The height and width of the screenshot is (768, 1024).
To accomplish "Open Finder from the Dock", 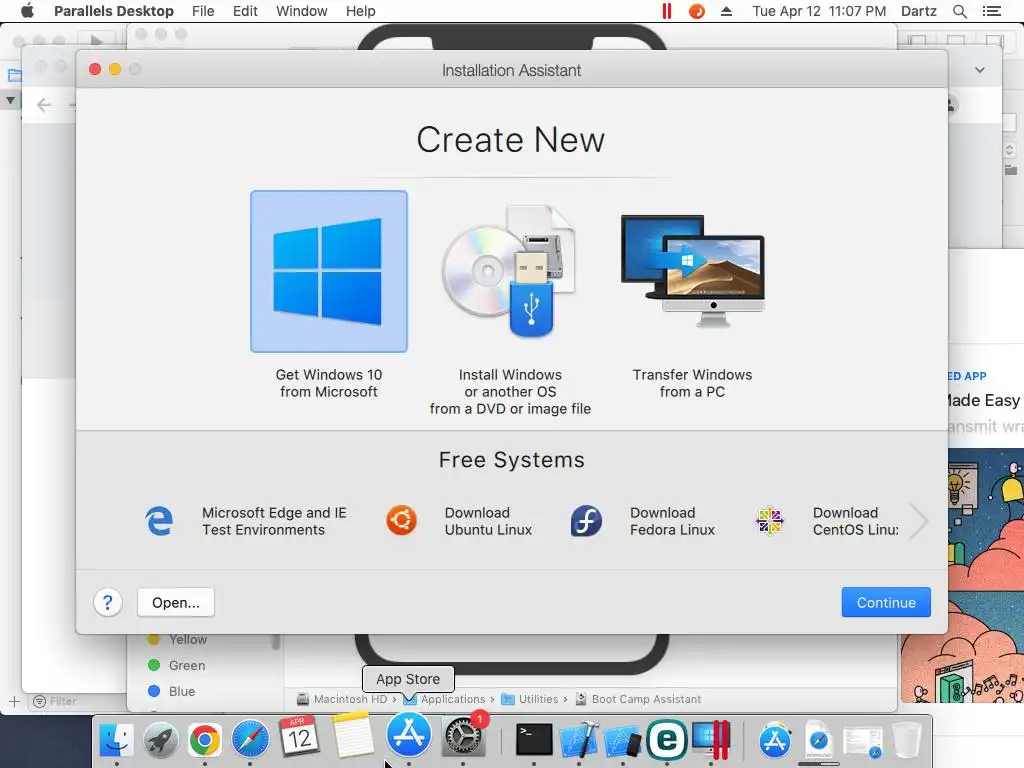I will pyautogui.click(x=116, y=739).
